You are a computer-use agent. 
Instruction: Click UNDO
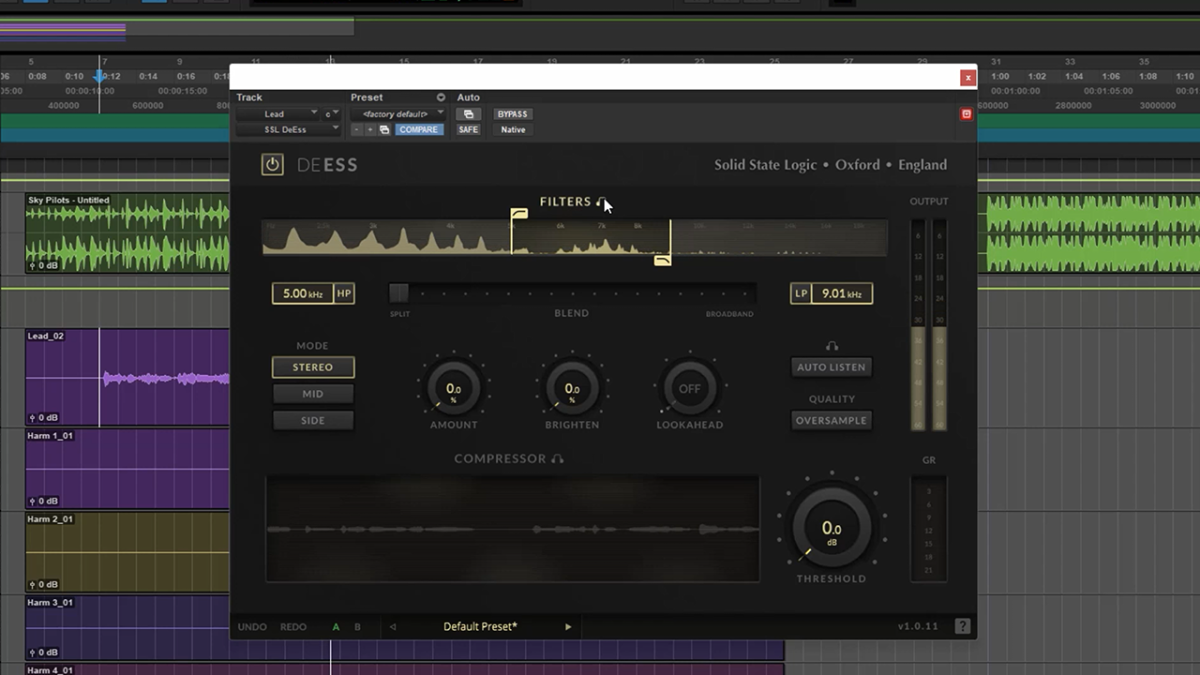point(252,627)
